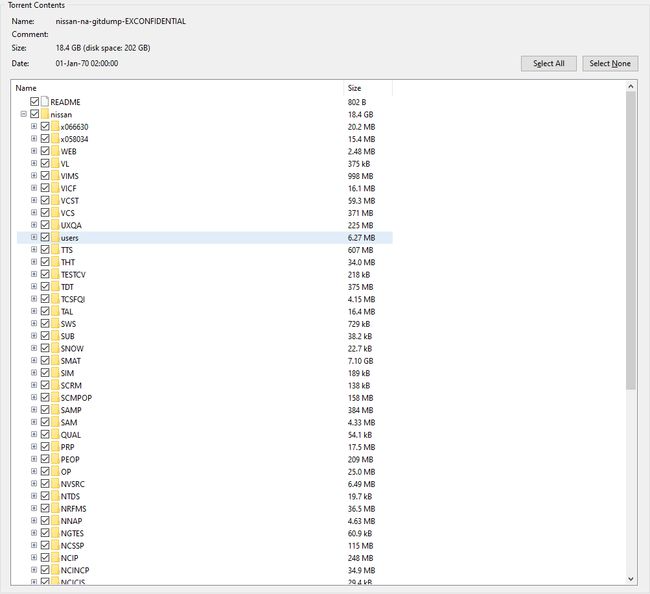Disable the SCMPOP folder checkbox

pos(45,398)
